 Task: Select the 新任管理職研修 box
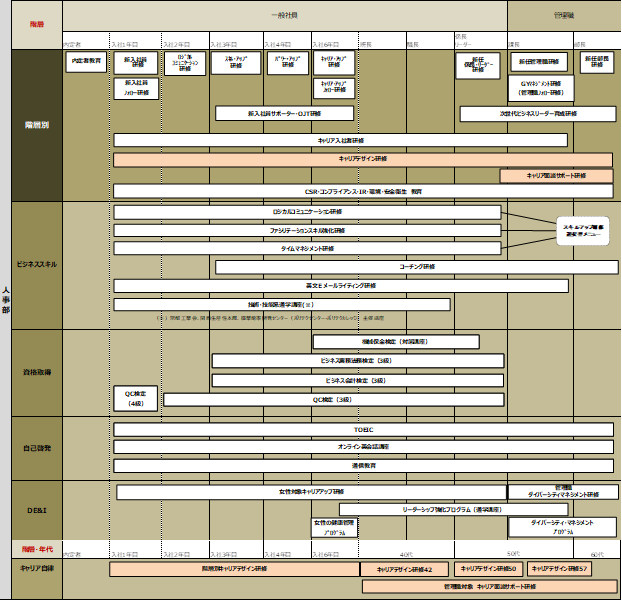coord(539,62)
